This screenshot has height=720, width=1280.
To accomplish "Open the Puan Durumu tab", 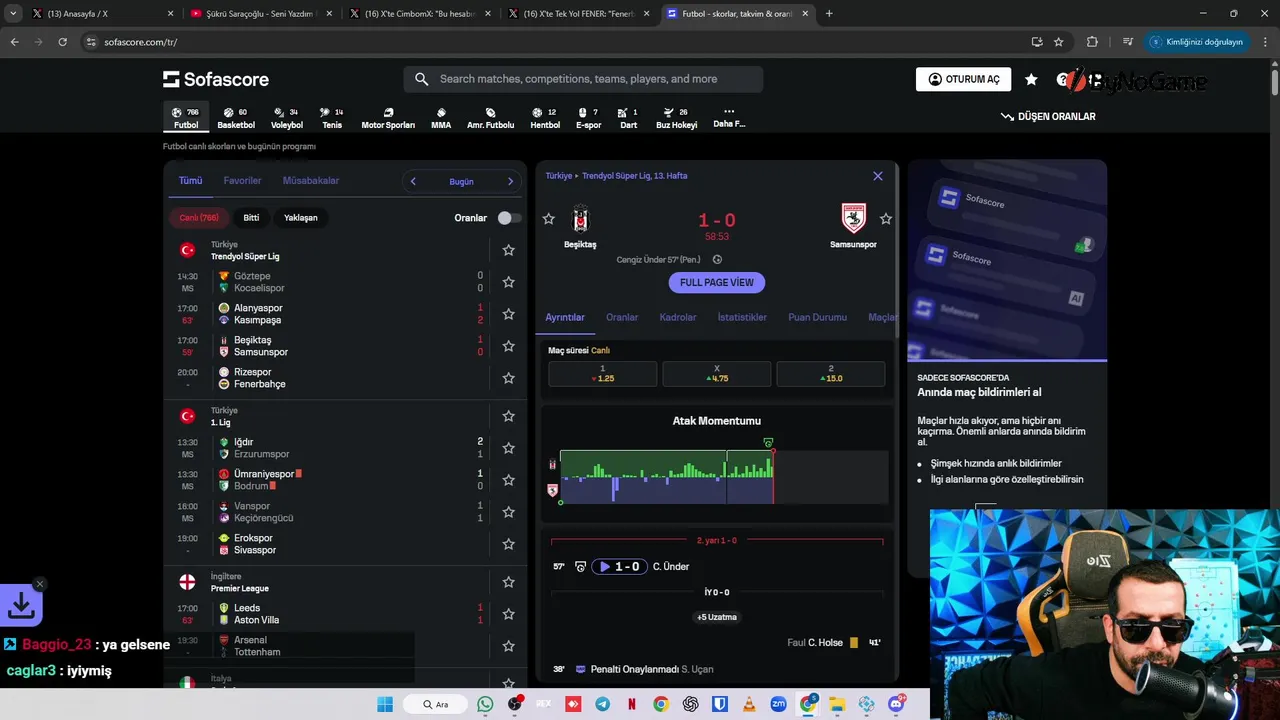I will [817, 317].
